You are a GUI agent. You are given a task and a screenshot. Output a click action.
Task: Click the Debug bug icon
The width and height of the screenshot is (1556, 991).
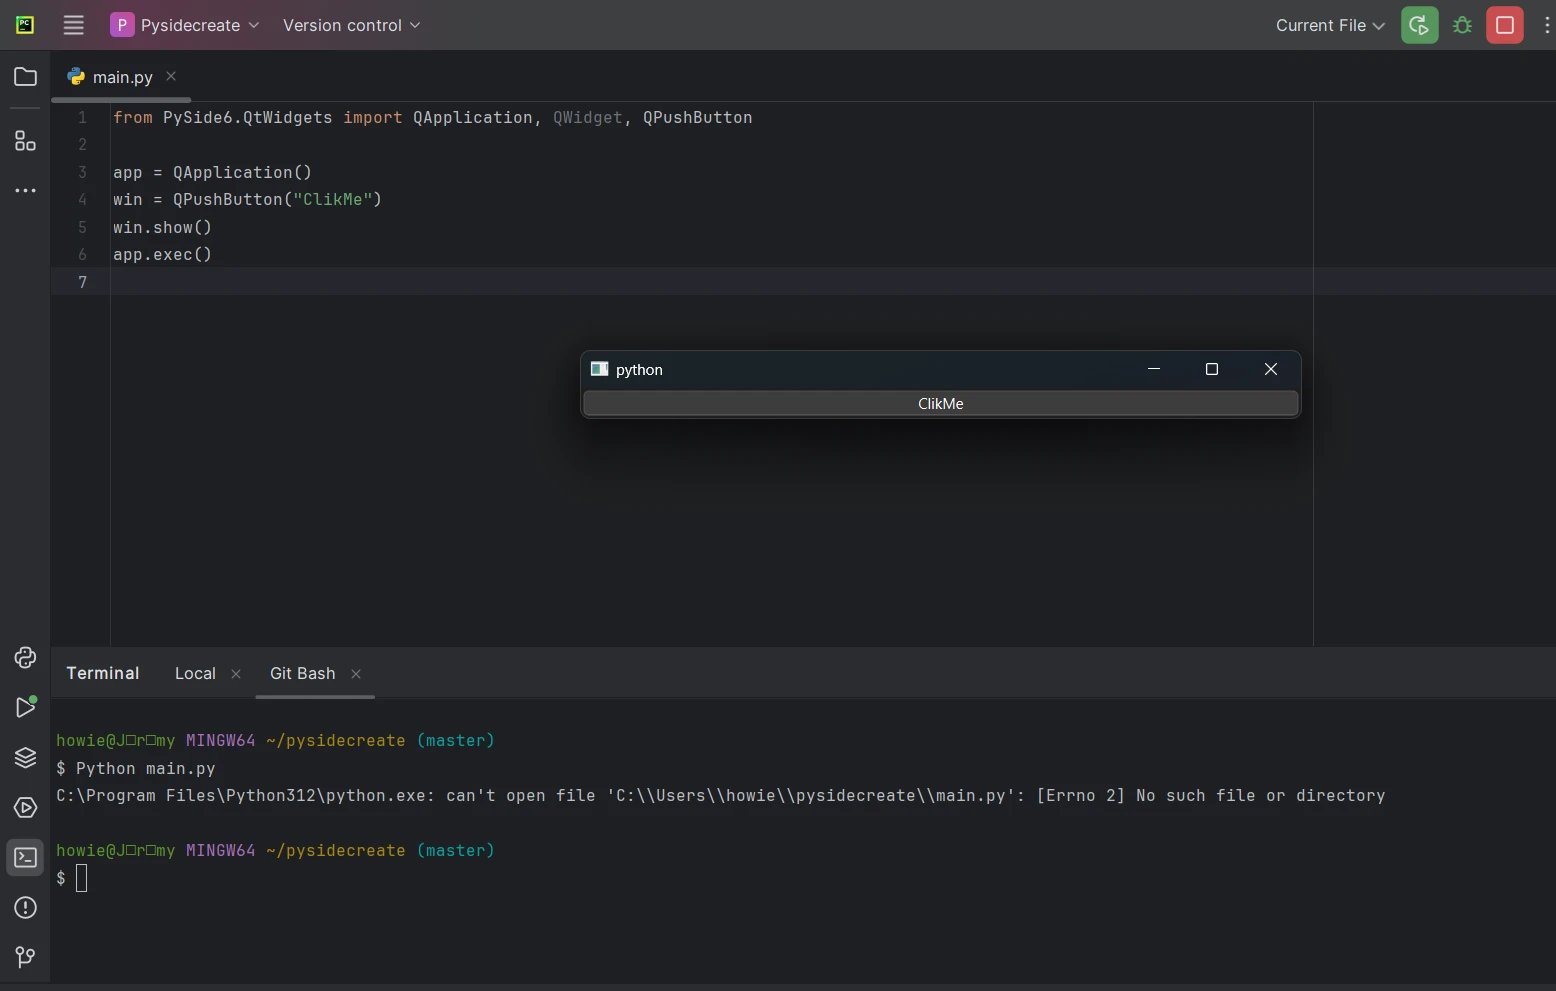1462,25
